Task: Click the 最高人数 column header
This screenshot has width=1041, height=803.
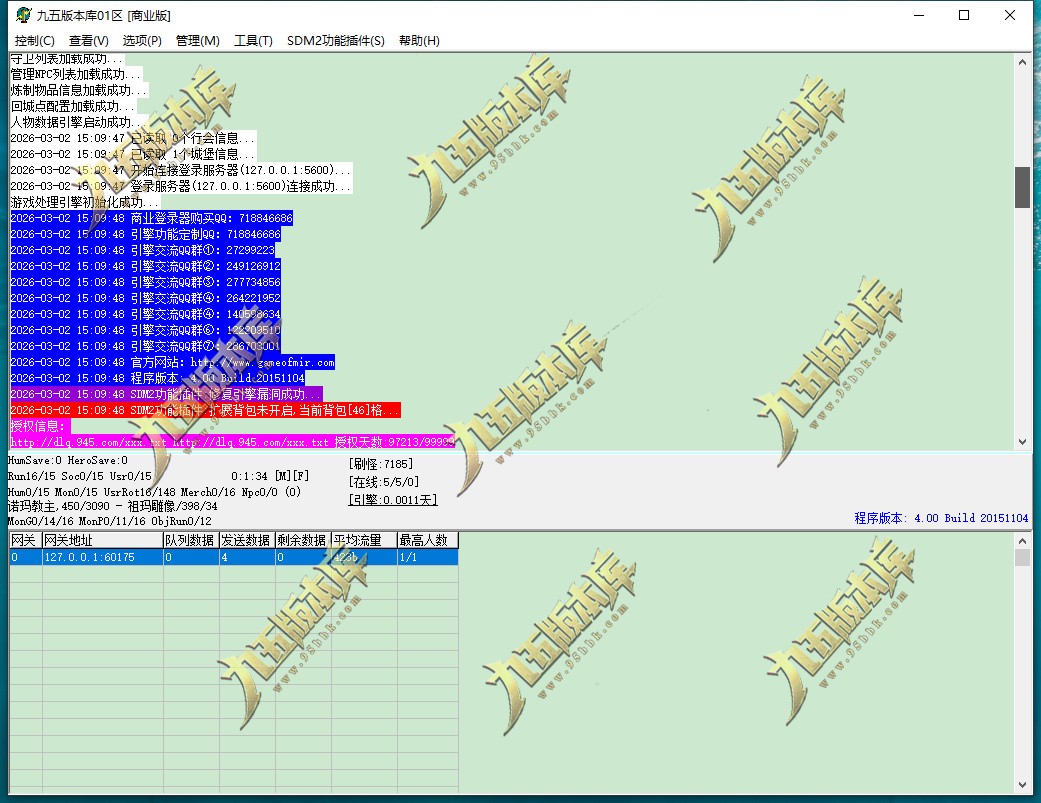Action: [428, 540]
